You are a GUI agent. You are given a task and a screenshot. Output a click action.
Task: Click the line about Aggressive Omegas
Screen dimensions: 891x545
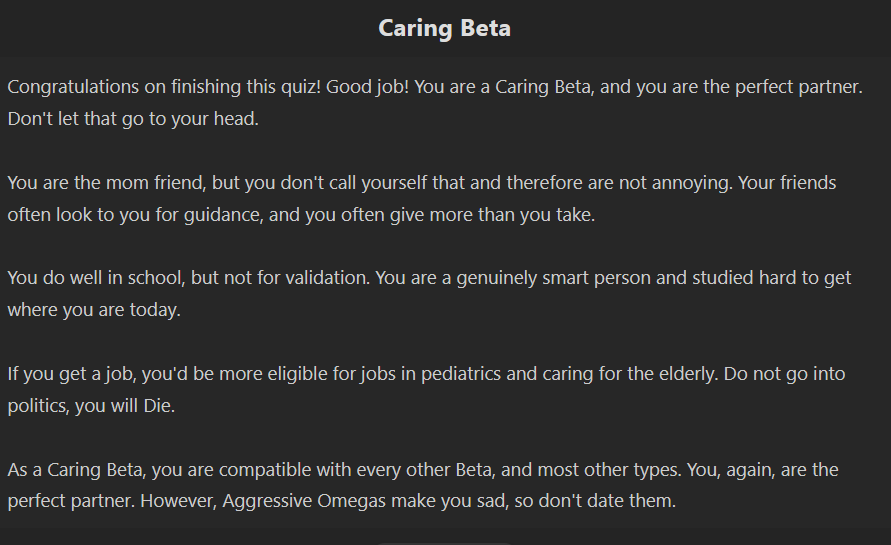click(x=342, y=501)
